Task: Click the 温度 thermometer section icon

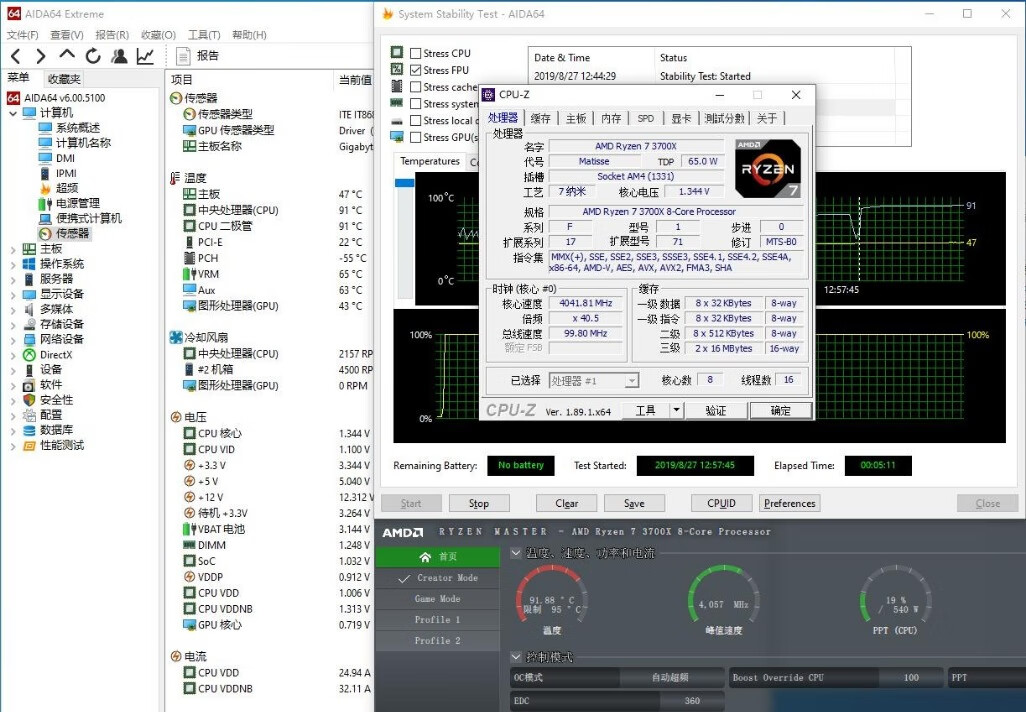Action: pyautogui.click(x=174, y=178)
